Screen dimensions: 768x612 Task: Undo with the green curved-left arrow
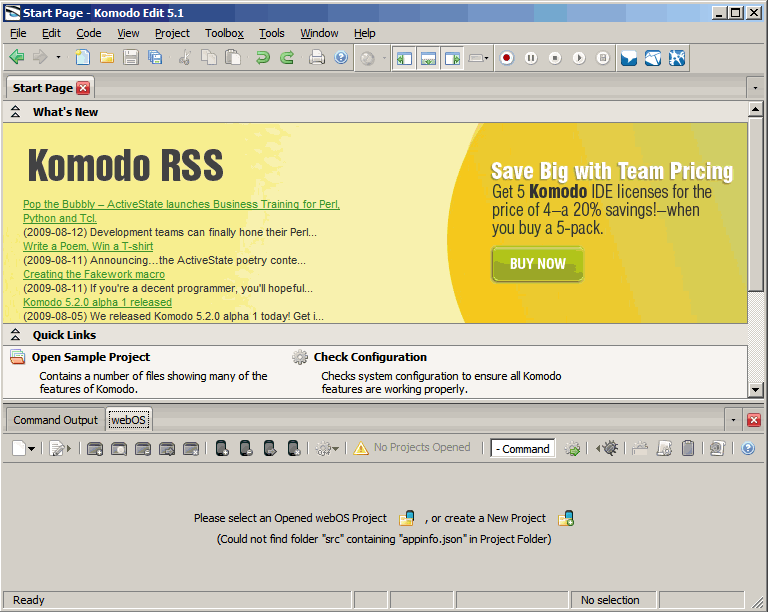coord(263,58)
